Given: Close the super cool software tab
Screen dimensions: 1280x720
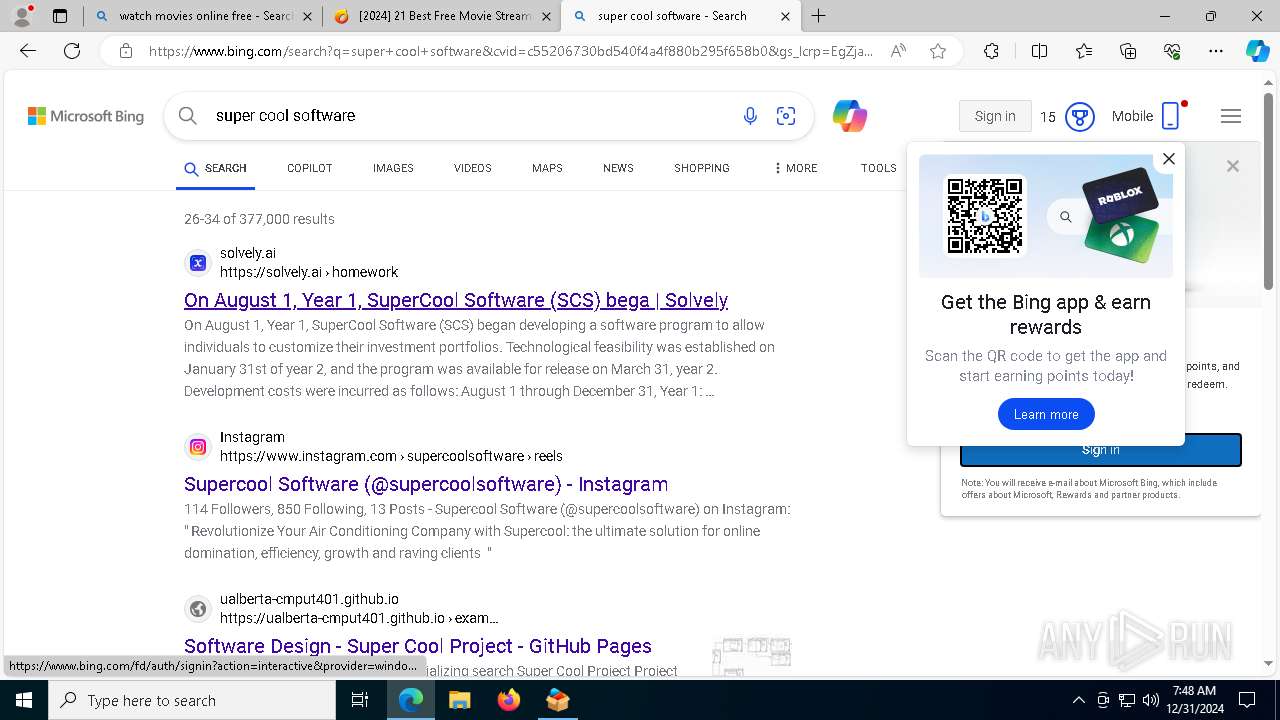Looking at the screenshot, I should point(785,16).
